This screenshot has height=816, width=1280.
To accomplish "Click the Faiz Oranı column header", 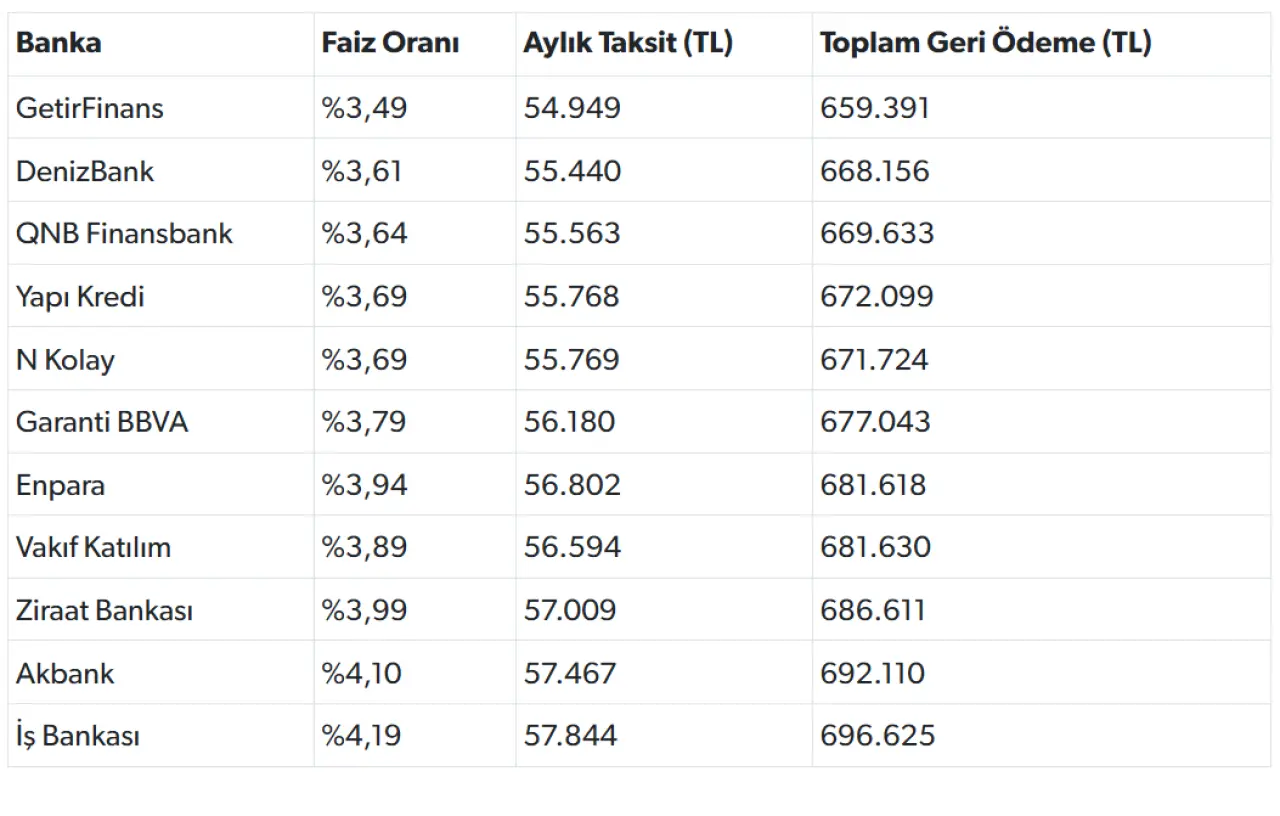I will (x=390, y=43).
